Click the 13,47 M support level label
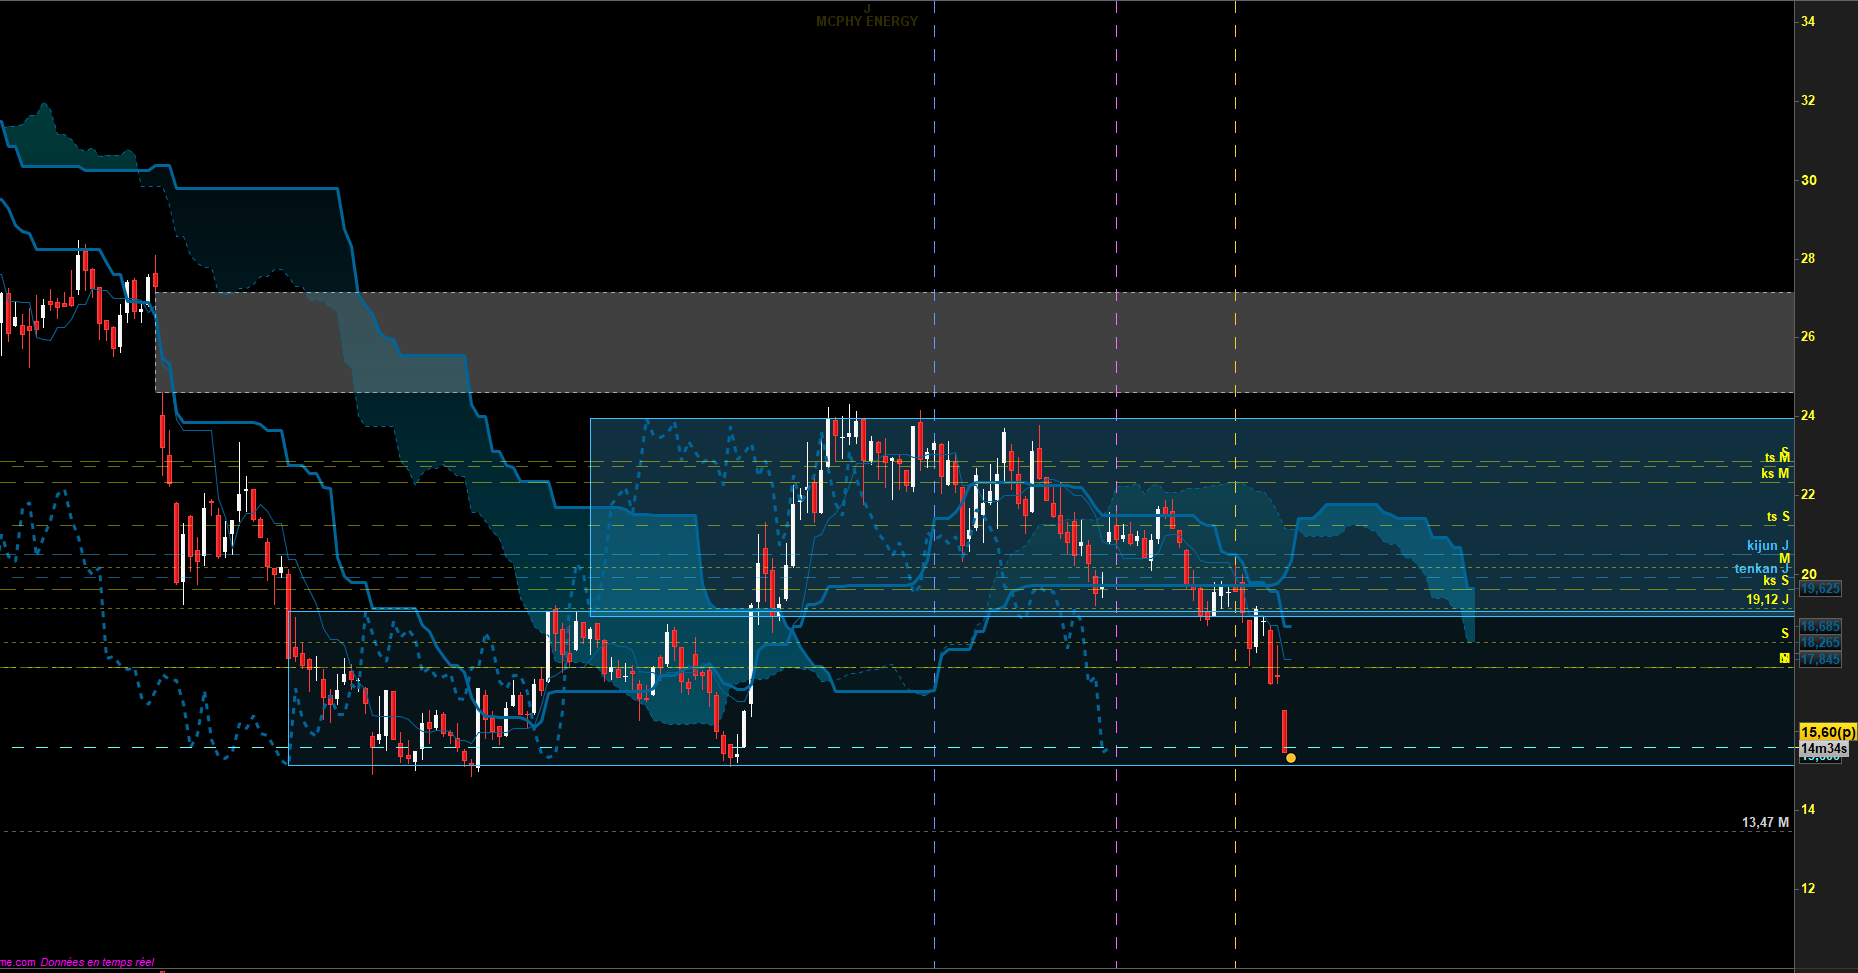Screen dimensions: 1858x973 coord(1765,822)
